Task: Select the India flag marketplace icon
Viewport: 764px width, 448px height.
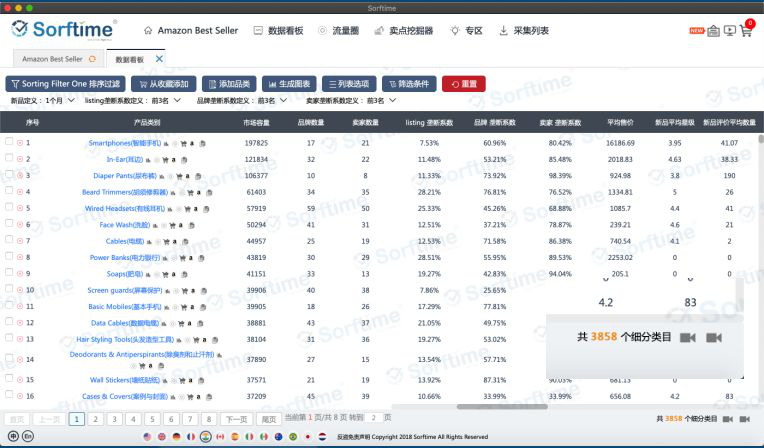Action: [x=206, y=436]
